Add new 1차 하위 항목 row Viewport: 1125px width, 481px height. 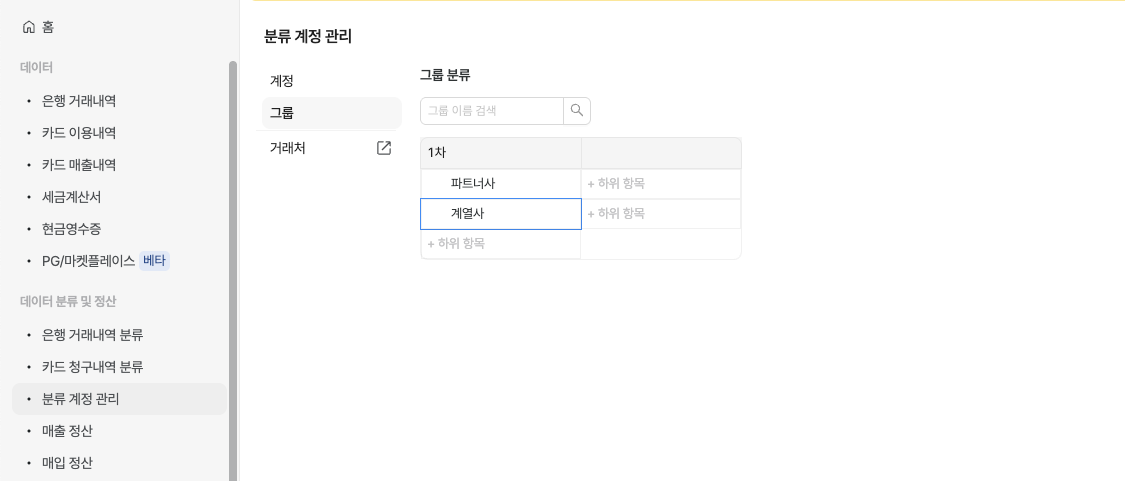(456, 244)
